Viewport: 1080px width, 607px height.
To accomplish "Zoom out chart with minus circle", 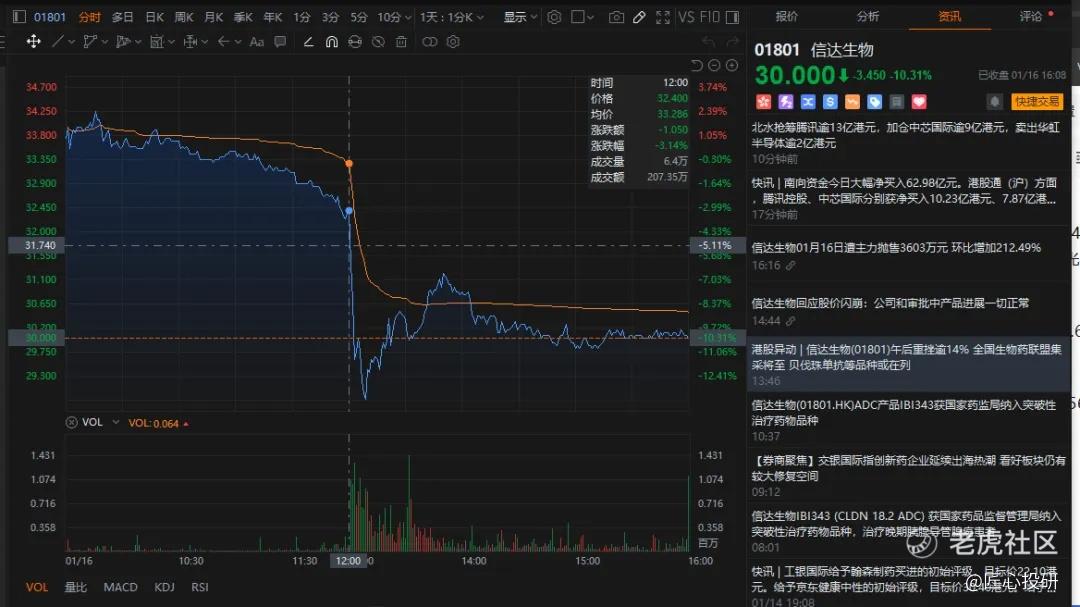I will (x=714, y=65).
